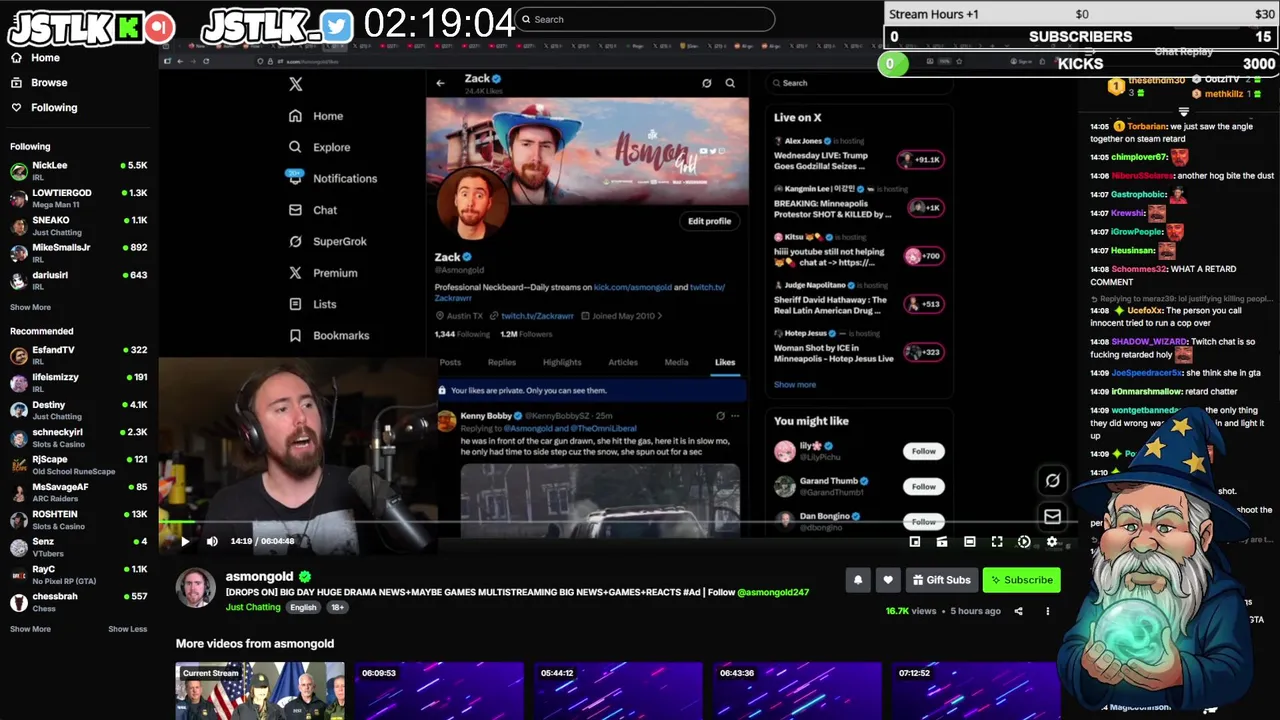Go back using the X profile arrow

(440, 83)
